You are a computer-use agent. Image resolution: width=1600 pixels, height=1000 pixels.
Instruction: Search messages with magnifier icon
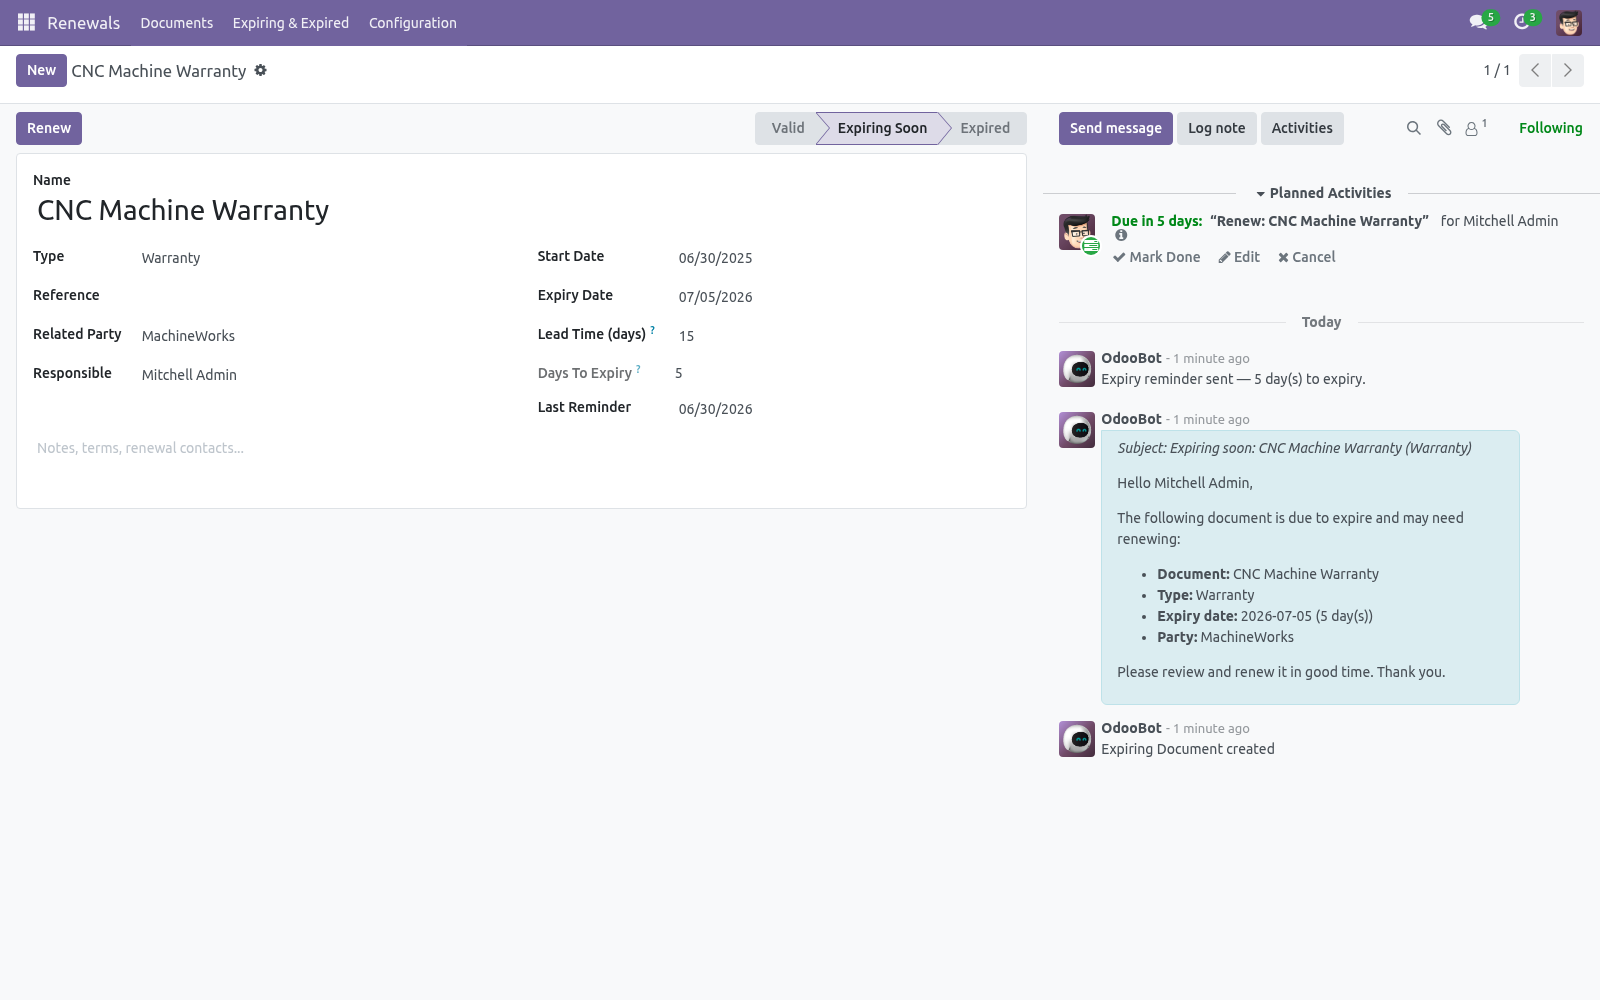(1413, 128)
